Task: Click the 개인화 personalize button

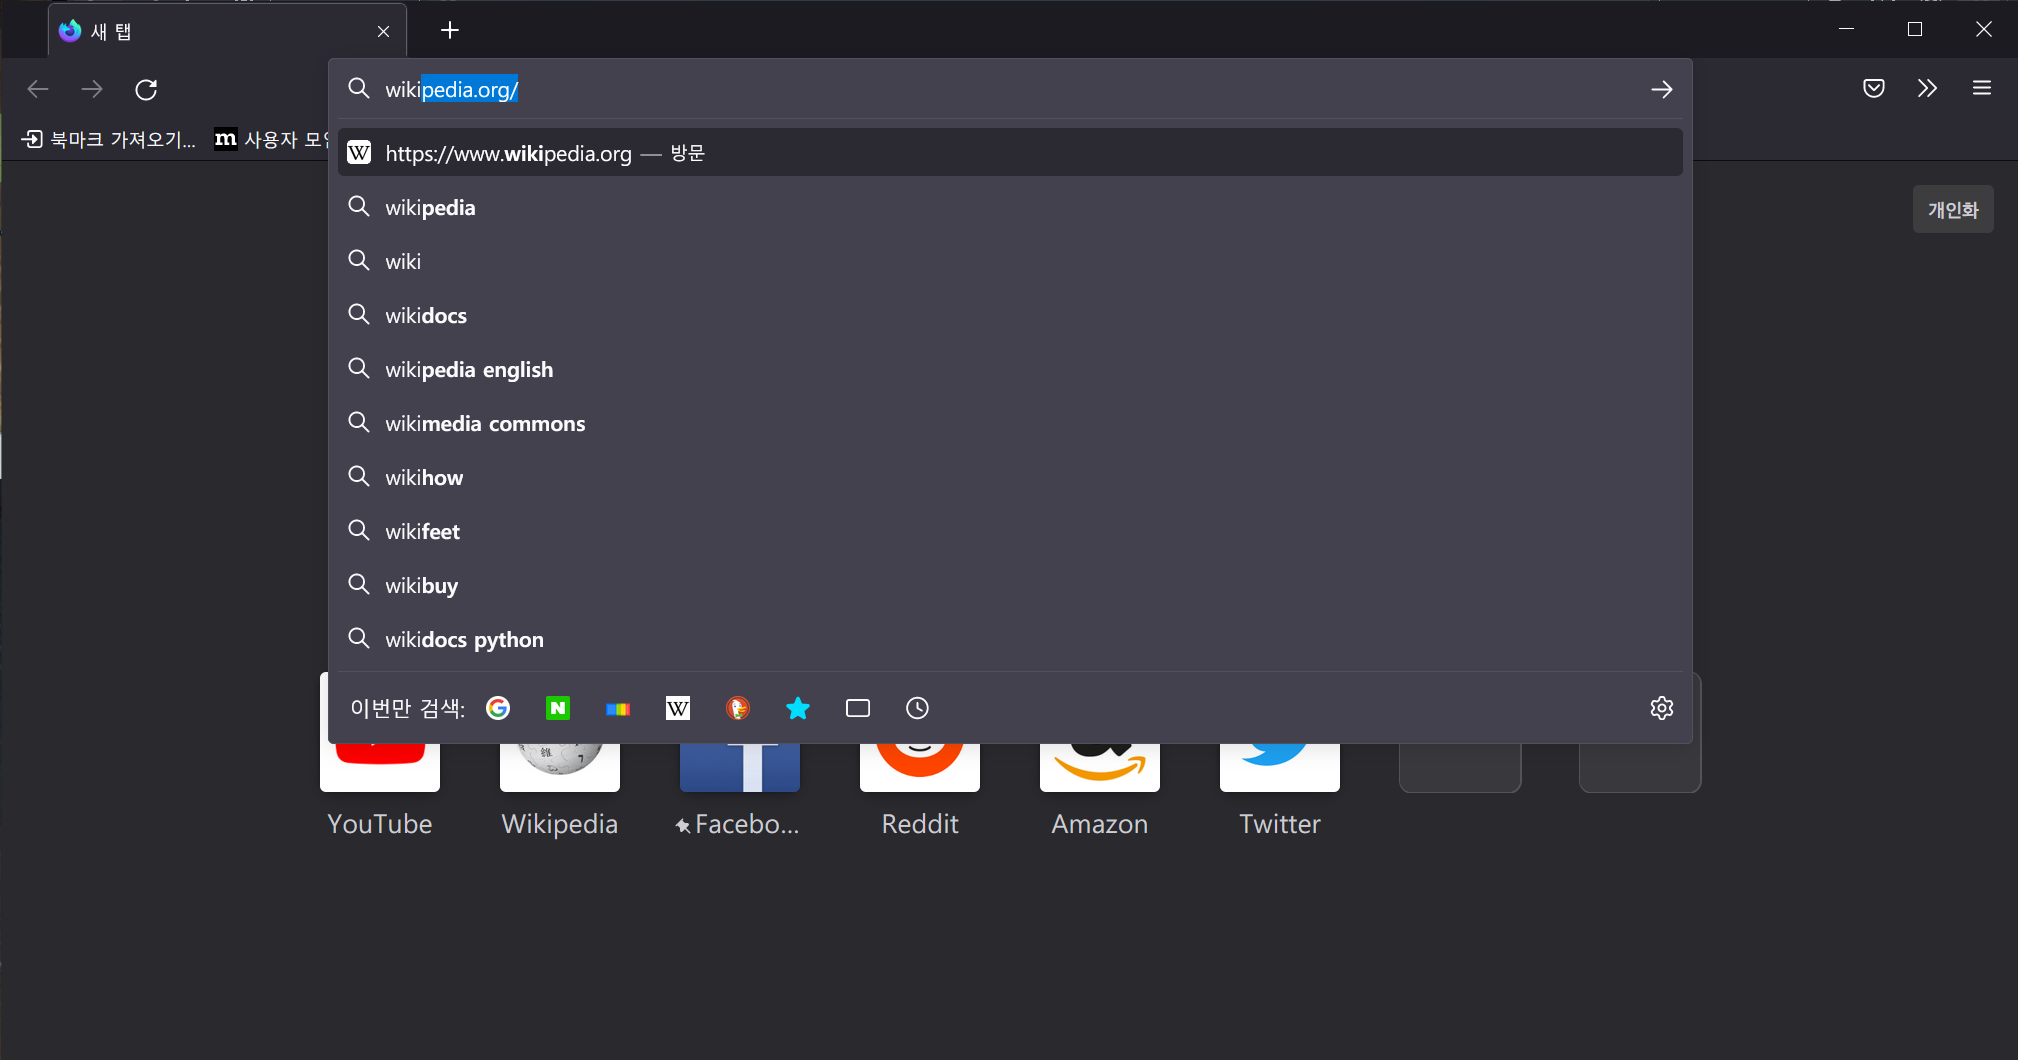Action: (x=1953, y=209)
